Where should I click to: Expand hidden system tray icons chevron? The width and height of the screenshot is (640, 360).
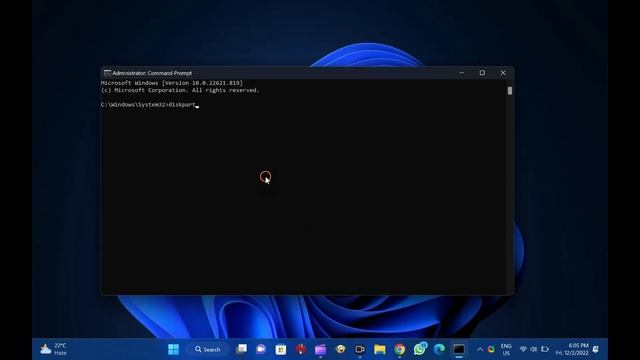click(x=480, y=349)
